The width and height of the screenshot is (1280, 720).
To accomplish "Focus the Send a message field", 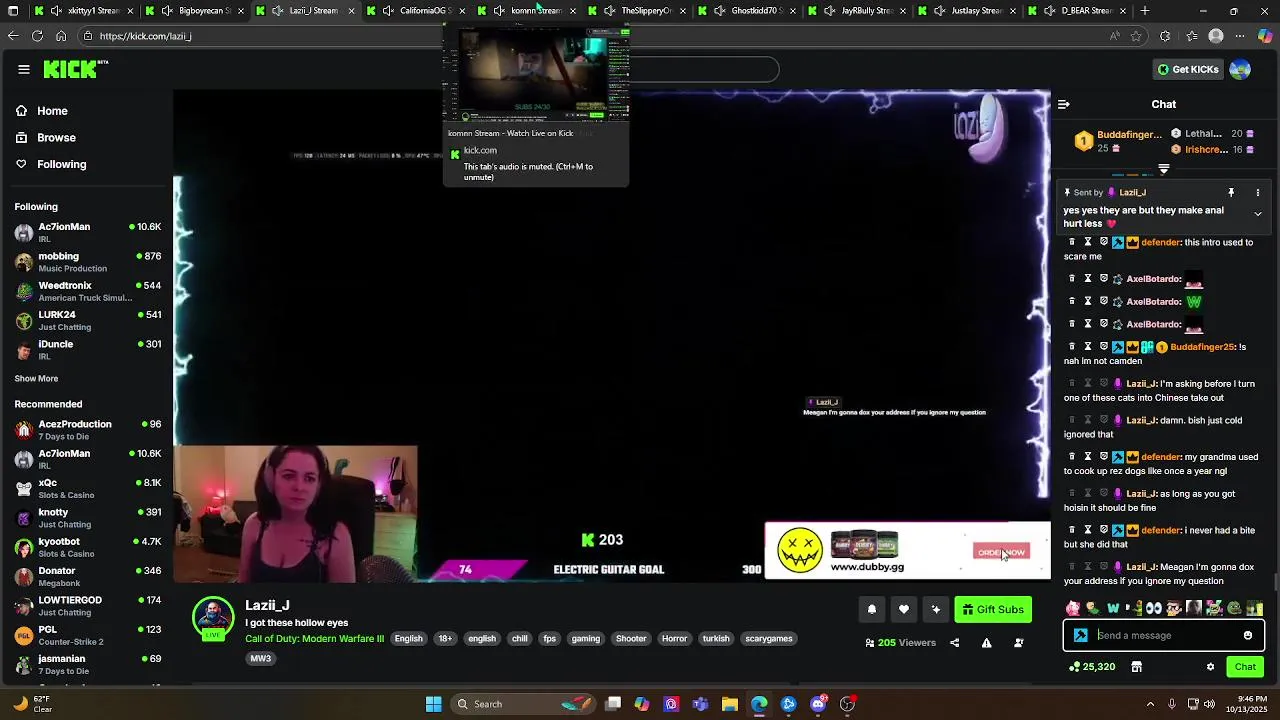I will point(1165,635).
